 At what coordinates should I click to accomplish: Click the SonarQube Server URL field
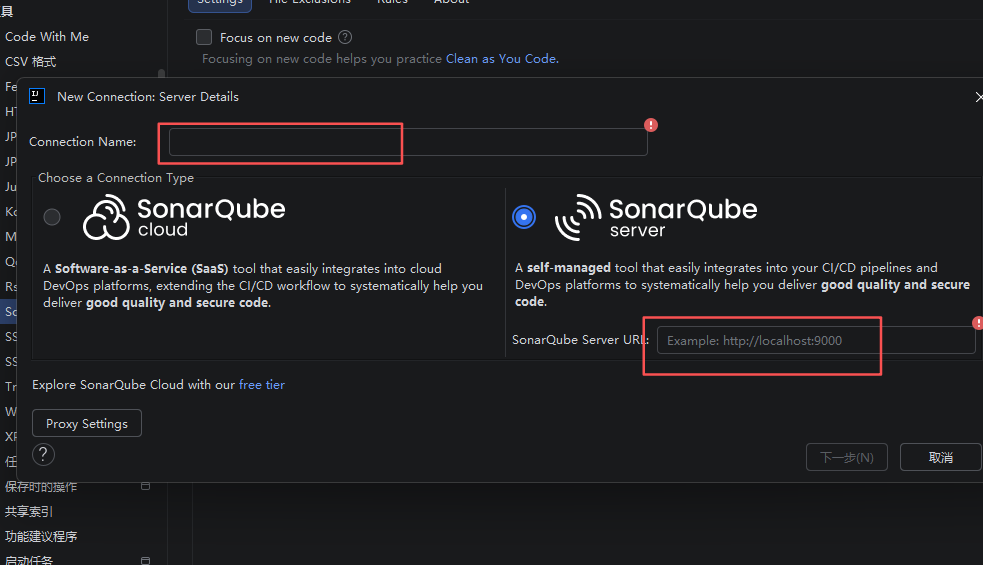point(816,341)
